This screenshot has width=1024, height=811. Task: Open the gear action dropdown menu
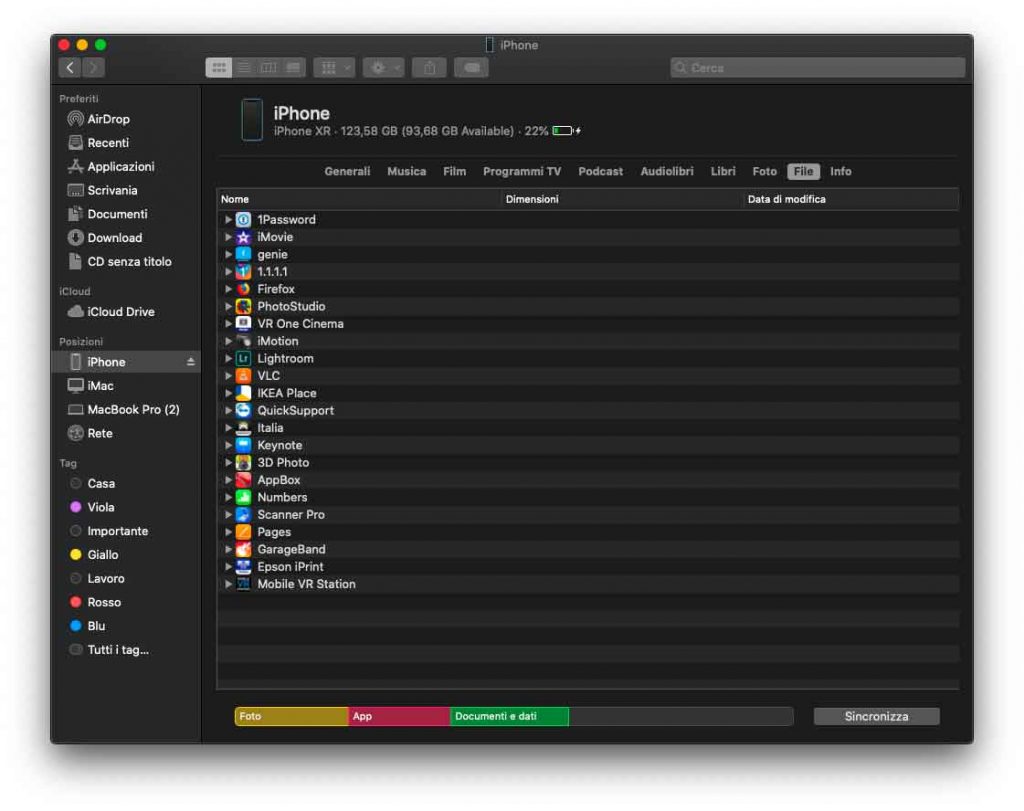coord(383,68)
